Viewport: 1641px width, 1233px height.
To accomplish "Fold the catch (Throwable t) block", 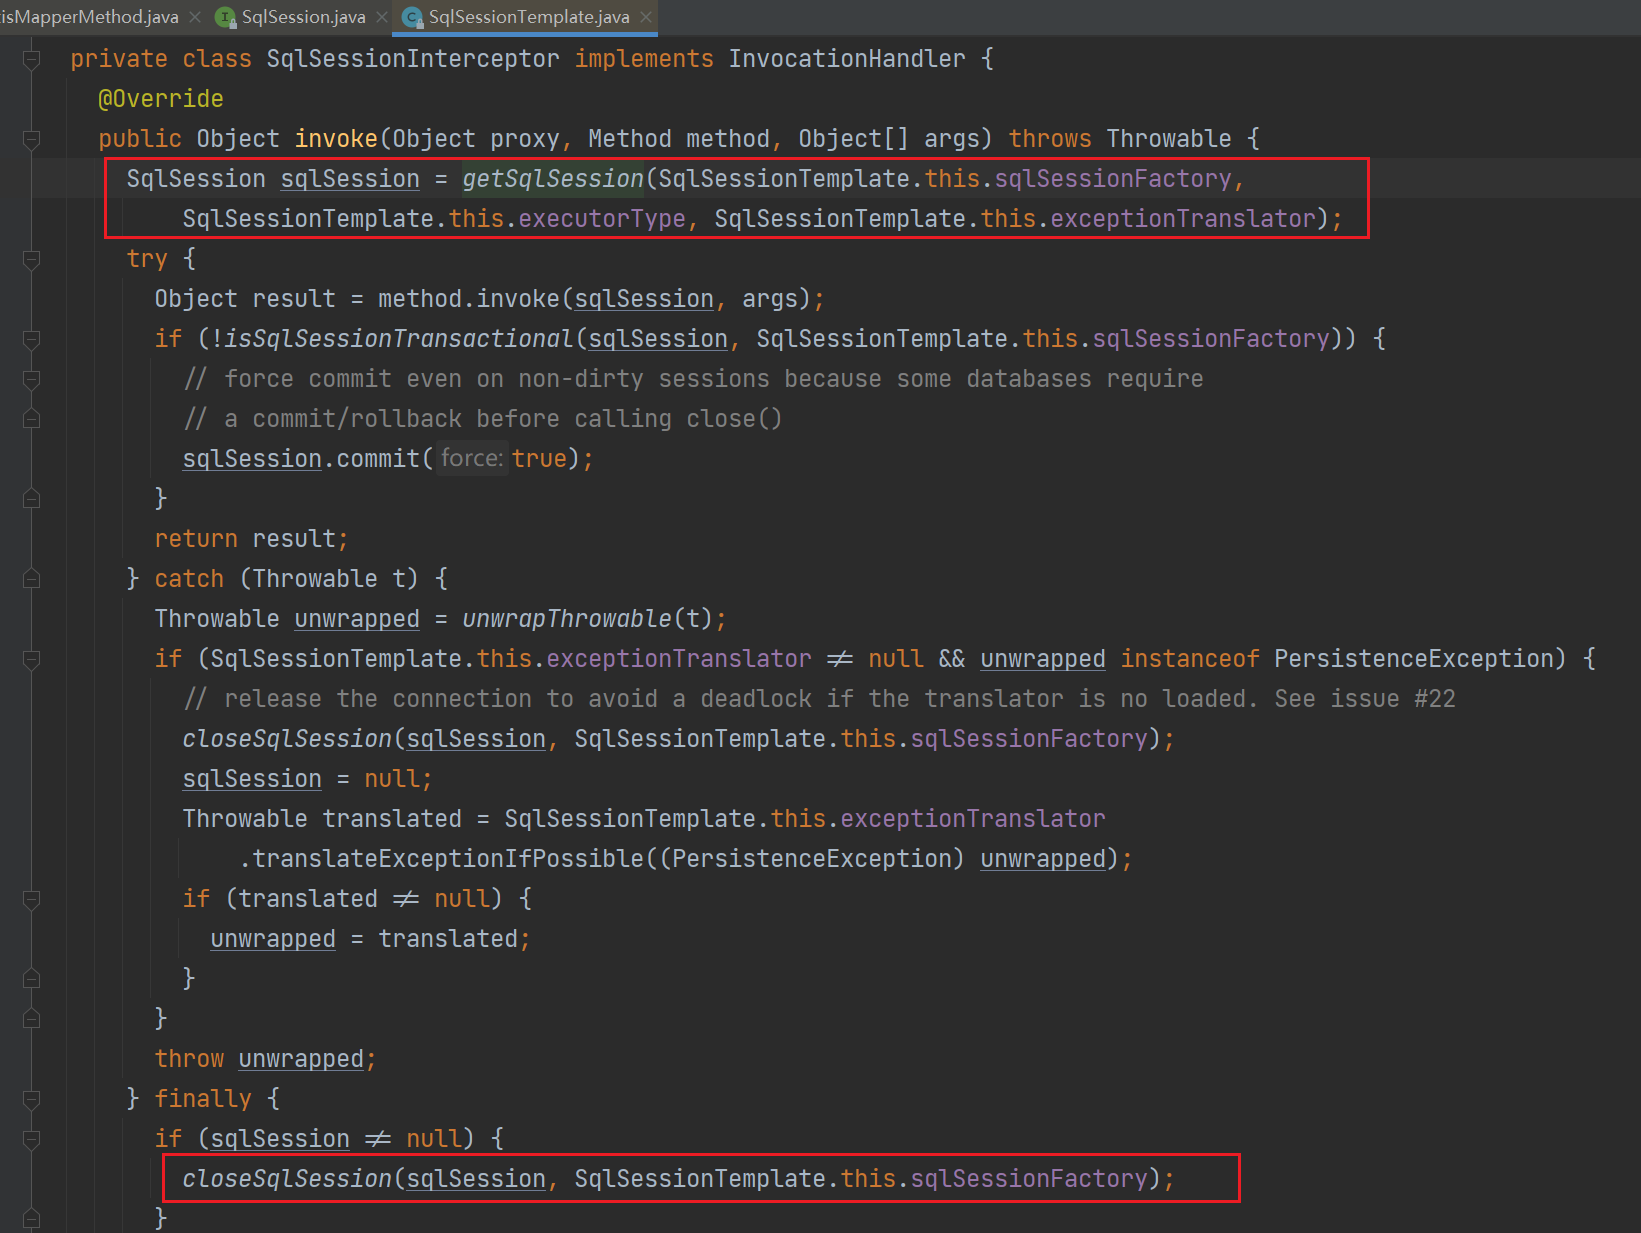I will (32, 579).
